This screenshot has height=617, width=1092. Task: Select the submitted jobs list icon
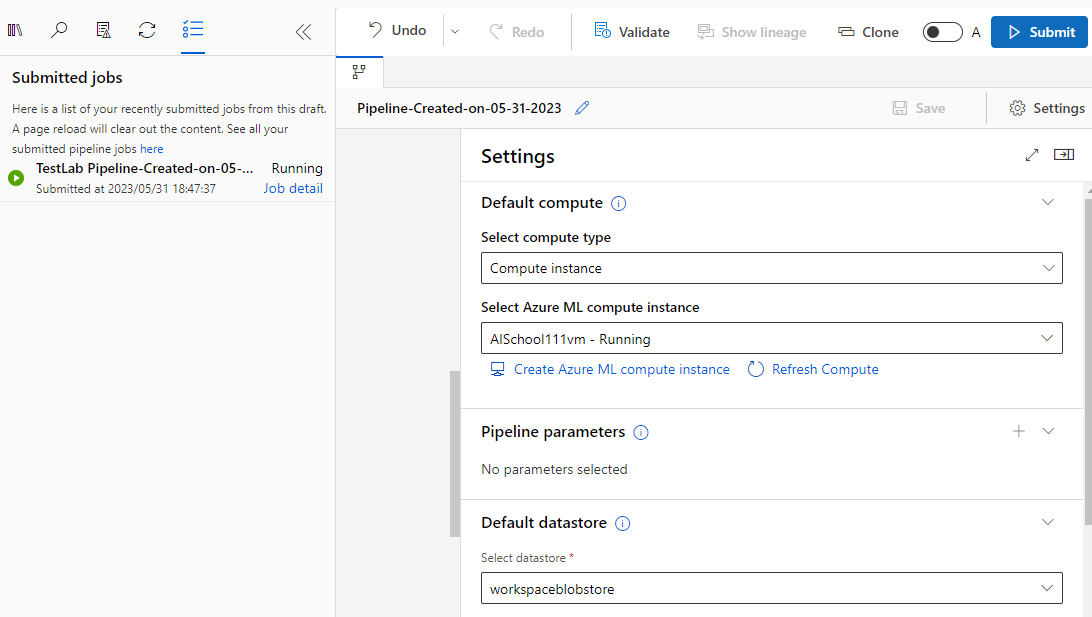(x=192, y=30)
